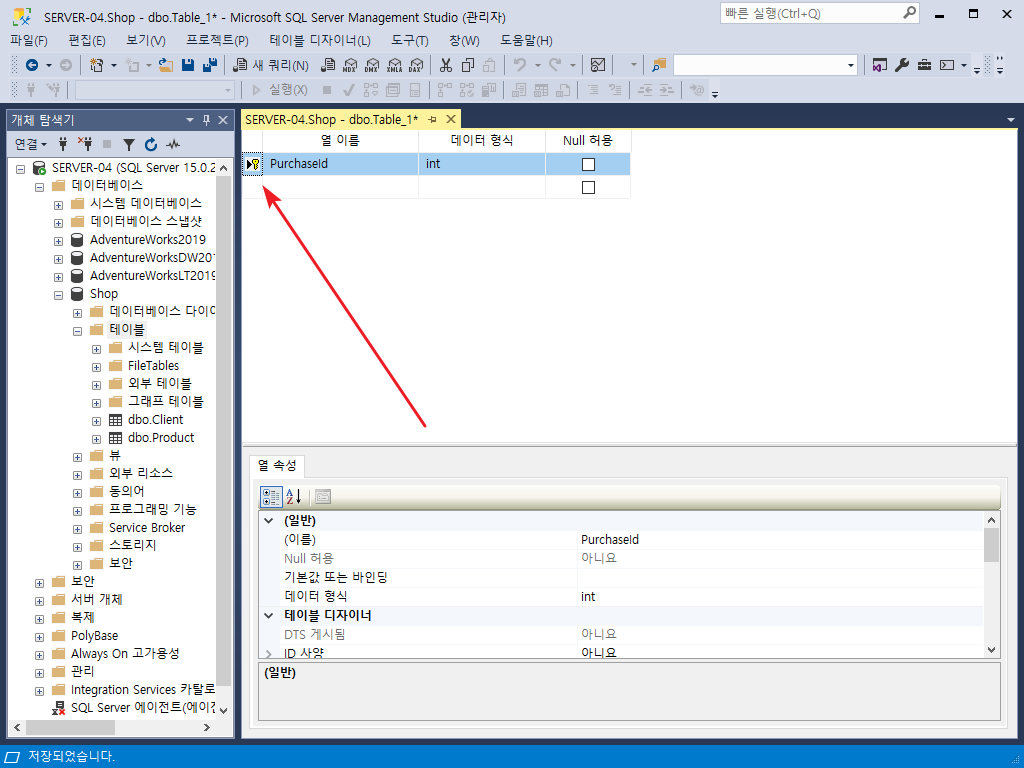Viewport: 1024px width, 768px height.
Task: Open a new DMX query
Action: [372, 65]
